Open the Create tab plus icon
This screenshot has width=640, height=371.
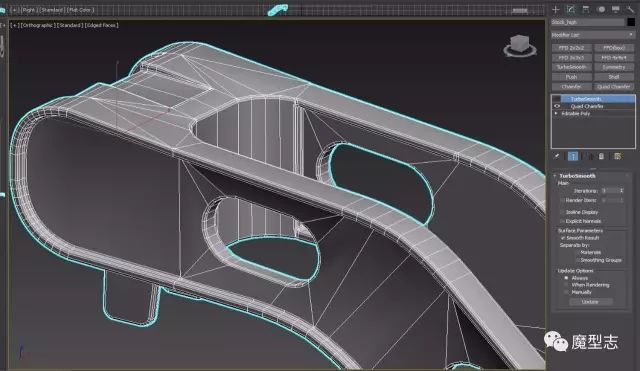[556, 9]
